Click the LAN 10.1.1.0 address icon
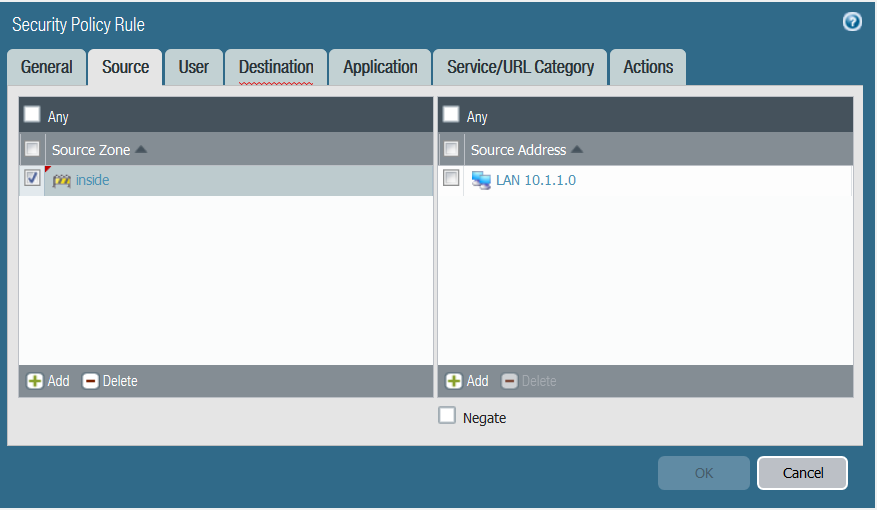Image resolution: width=877 pixels, height=510 pixels. point(481,180)
